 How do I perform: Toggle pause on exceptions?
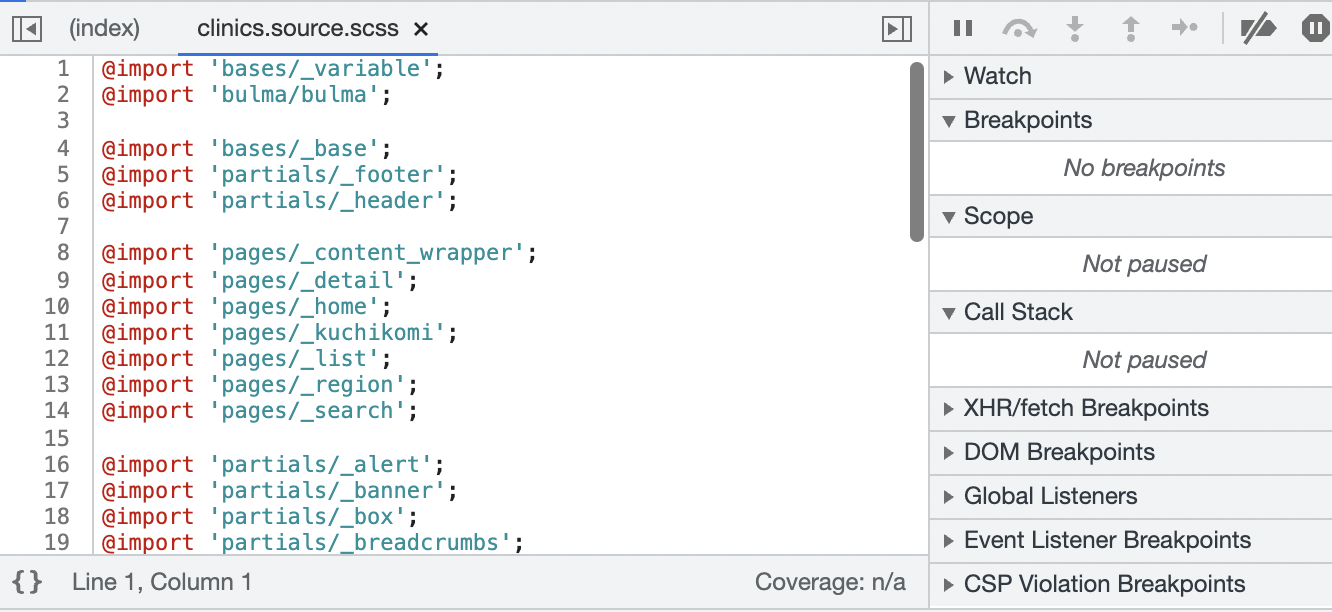pos(1316,28)
